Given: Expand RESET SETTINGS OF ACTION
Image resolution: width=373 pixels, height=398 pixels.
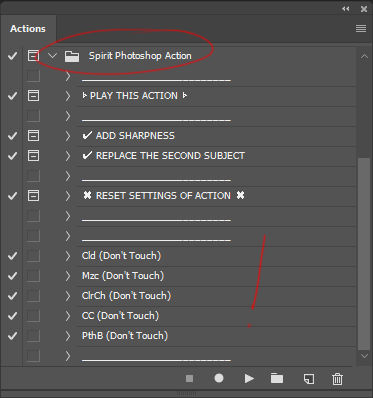Looking at the screenshot, I should click(68, 196).
